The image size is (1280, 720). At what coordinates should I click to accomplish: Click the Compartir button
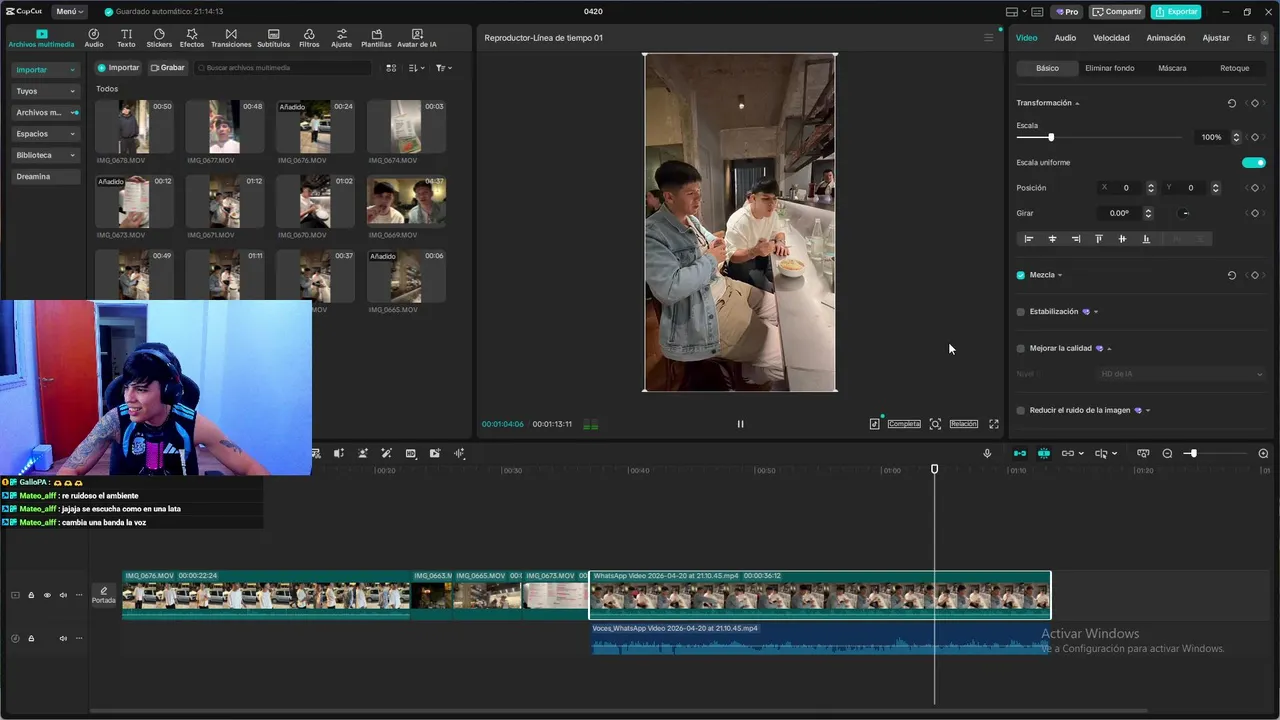click(x=1117, y=12)
